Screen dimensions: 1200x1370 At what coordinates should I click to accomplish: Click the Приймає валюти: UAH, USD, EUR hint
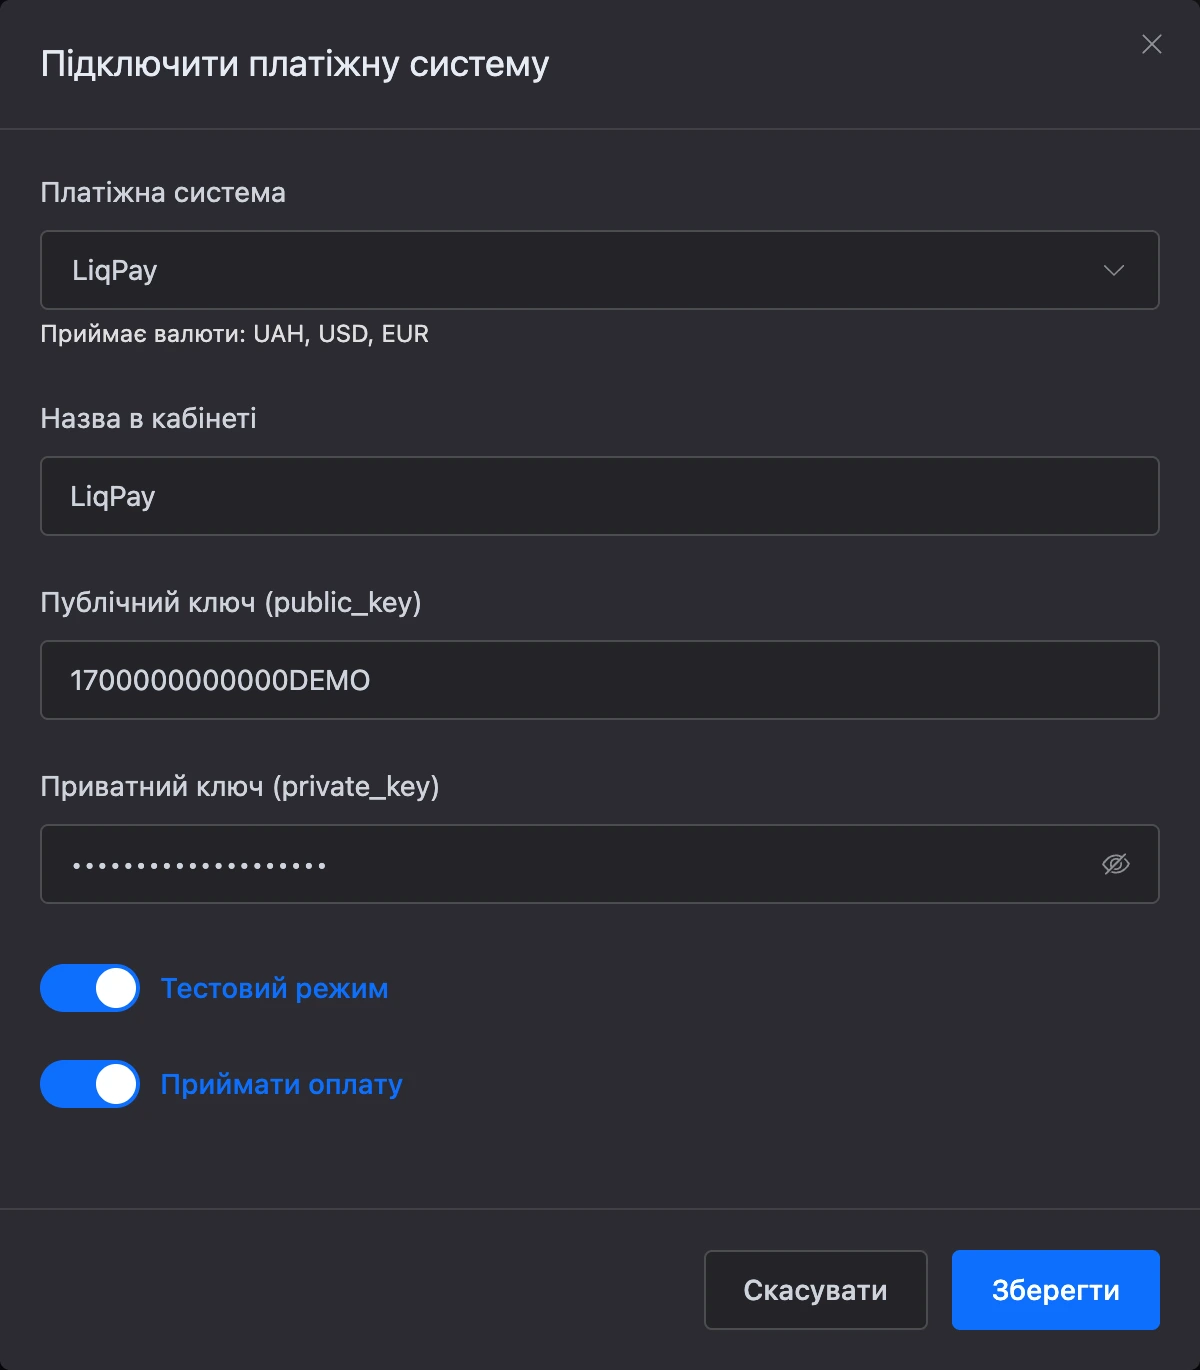click(234, 333)
